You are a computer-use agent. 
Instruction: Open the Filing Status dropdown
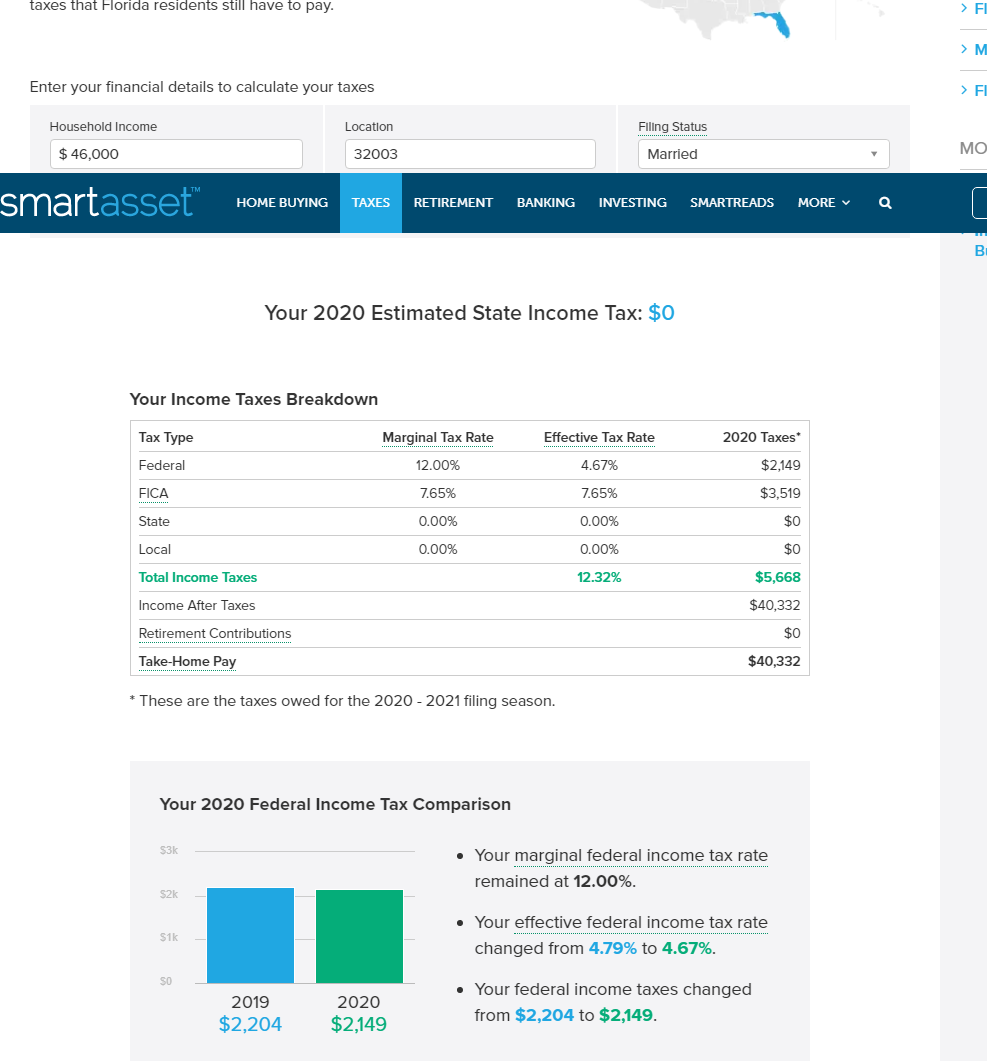pos(763,154)
